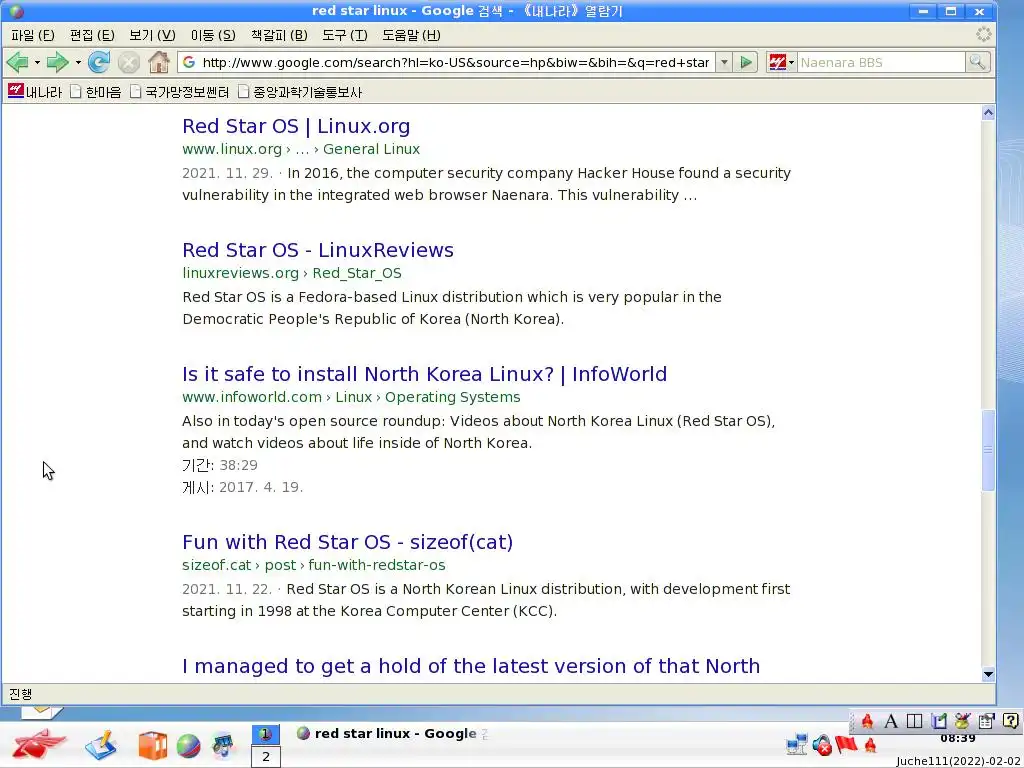The image size is (1024, 768).
Task: Launch the notepad with pencil taskbar icon
Action: click(x=101, y=744)
